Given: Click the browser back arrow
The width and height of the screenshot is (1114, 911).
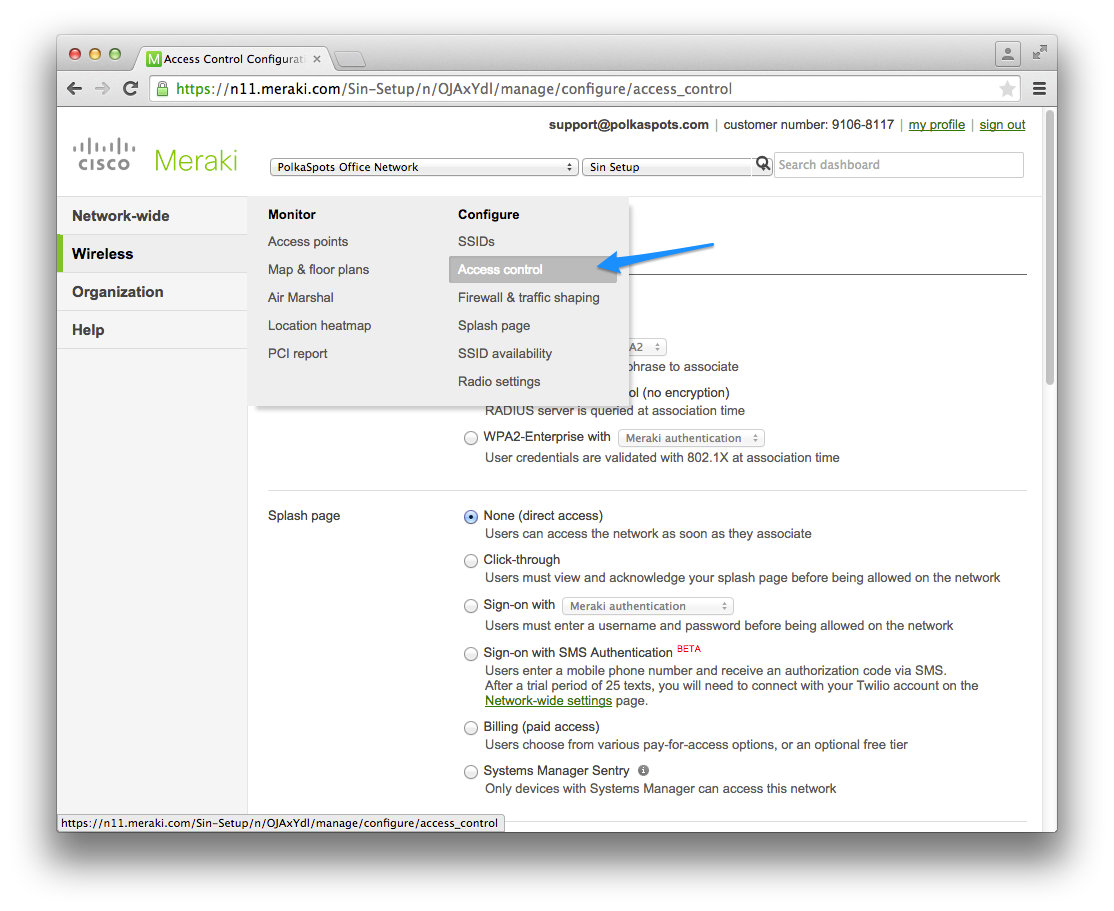Looking at the screenshot, I should pyautogui.click(x=75, y=89).
